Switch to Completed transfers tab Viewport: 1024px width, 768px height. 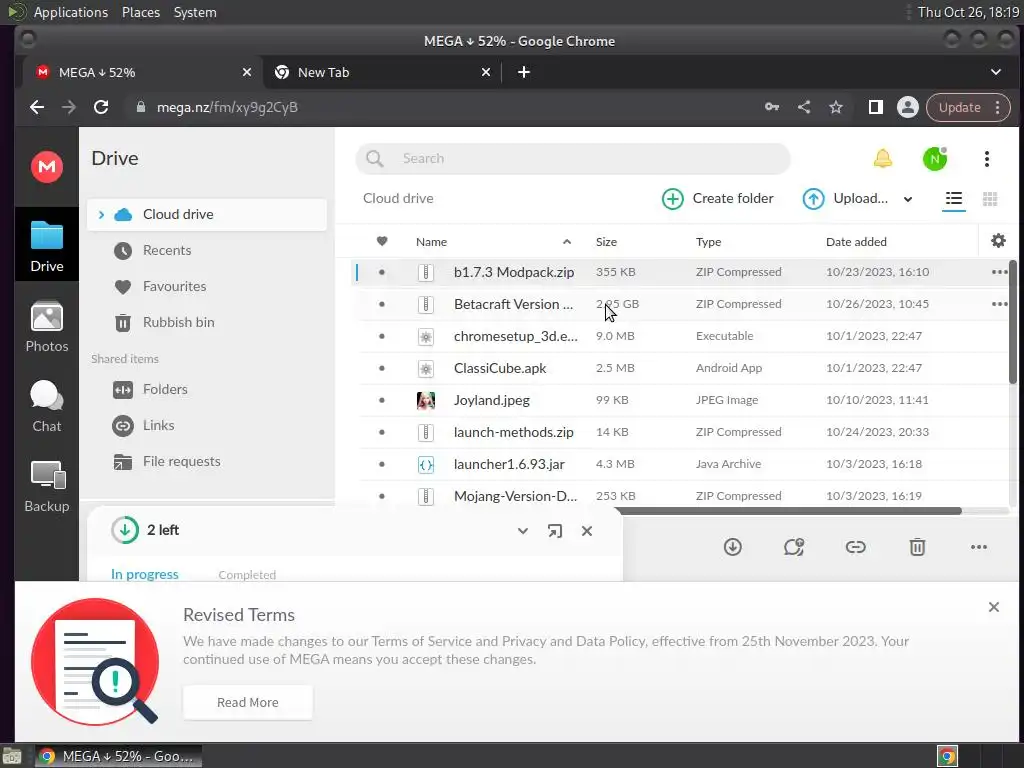[x=247, y=575]
